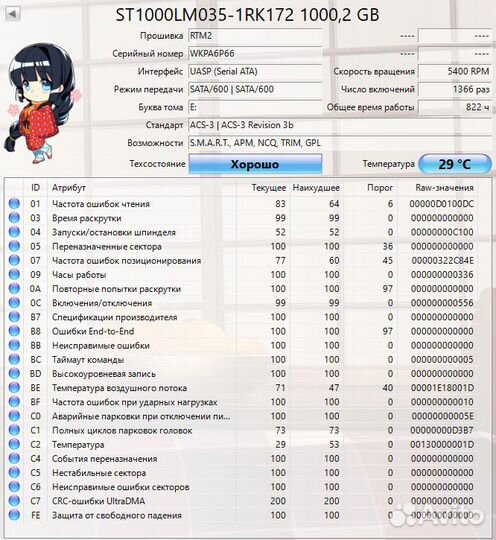Image resolution: width=496 pixels, height=540 pixels.
Task: Click status orb for Повторные попытки раскрутки
Action: [14, 288]
